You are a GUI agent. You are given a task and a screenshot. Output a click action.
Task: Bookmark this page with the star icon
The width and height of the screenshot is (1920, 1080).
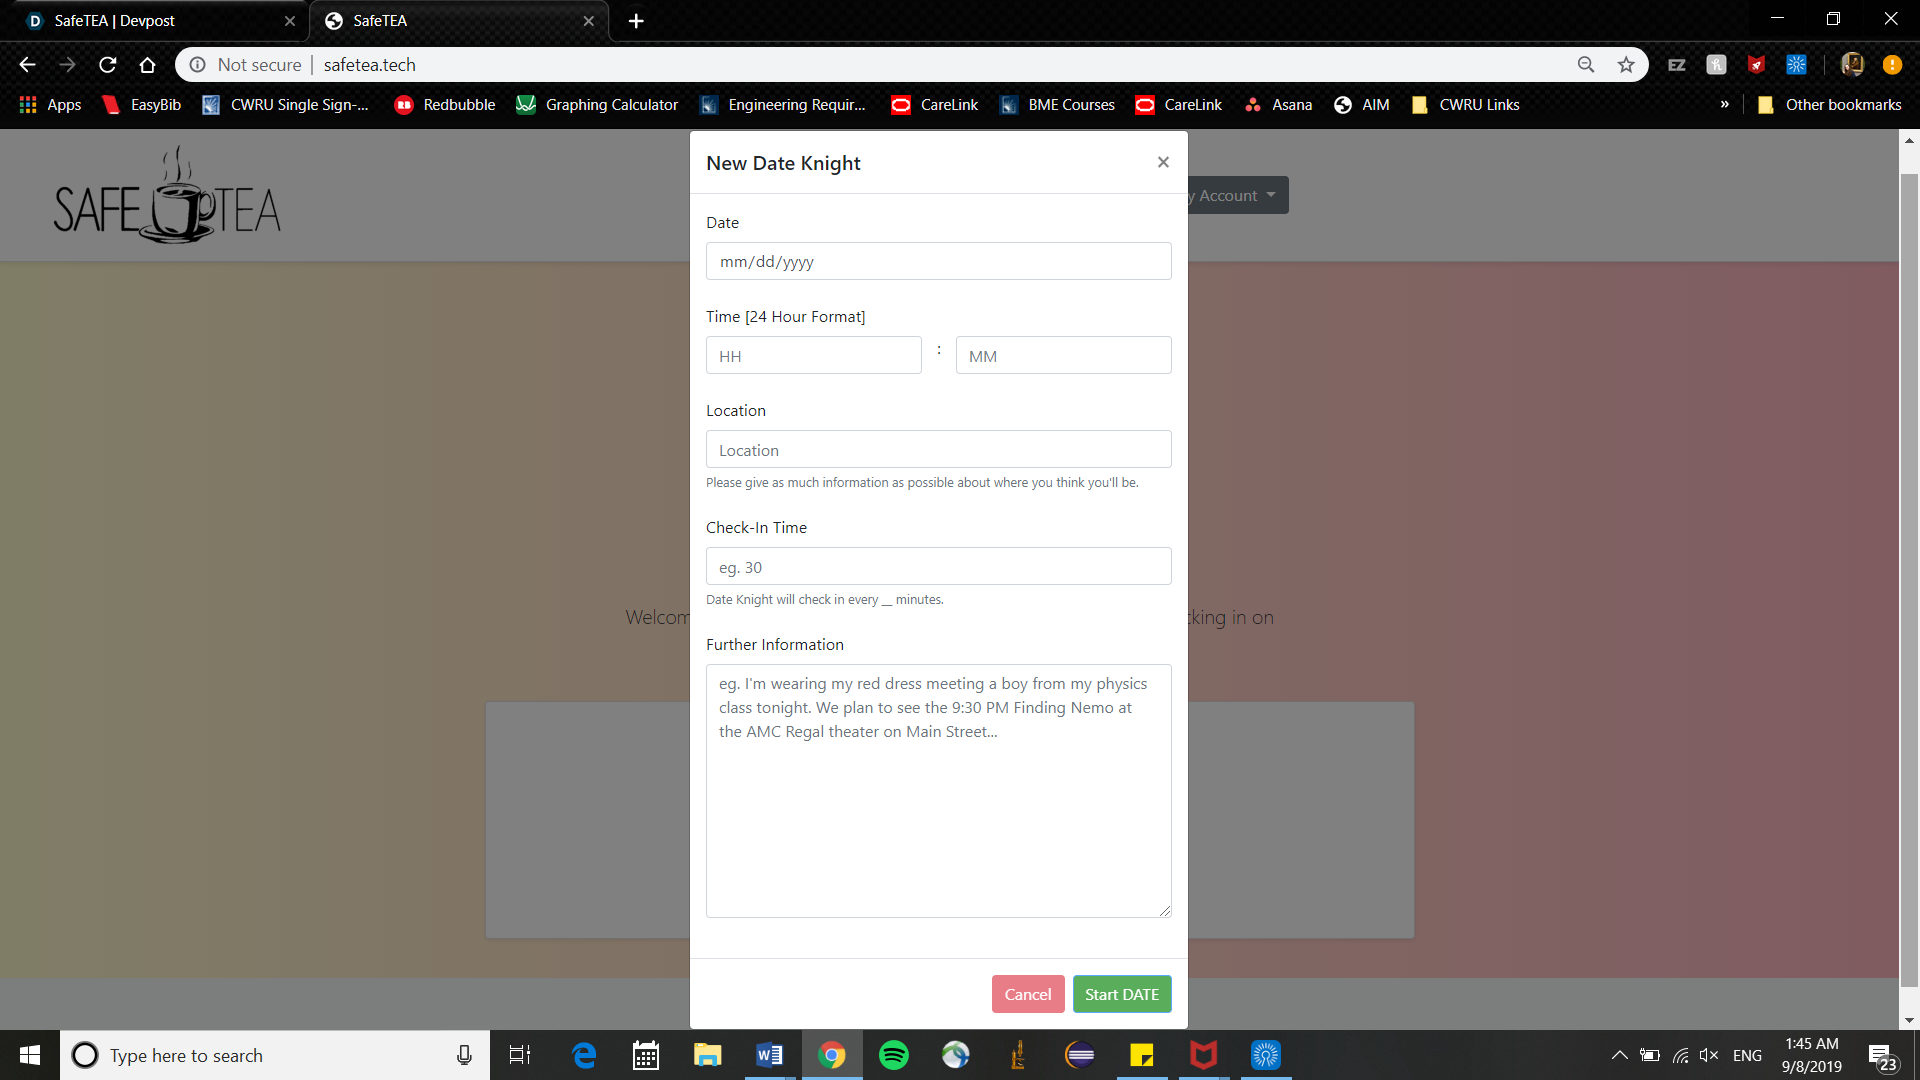(1626, 65)
